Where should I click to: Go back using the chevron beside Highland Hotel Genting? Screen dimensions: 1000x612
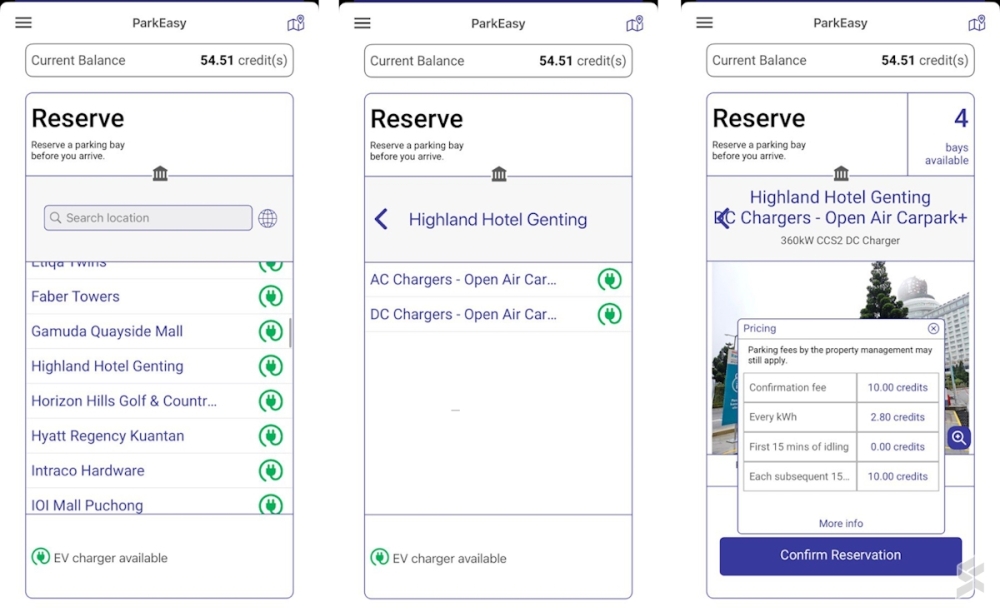tap(381, 219)
